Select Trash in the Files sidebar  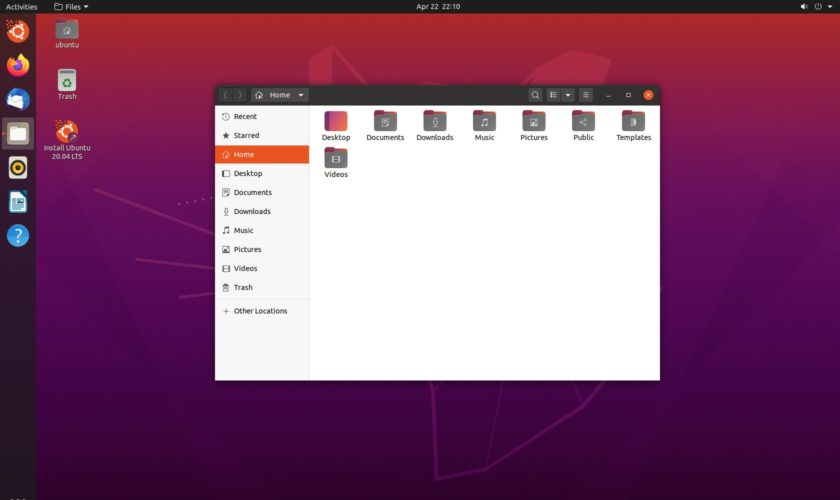coord(243,288)
